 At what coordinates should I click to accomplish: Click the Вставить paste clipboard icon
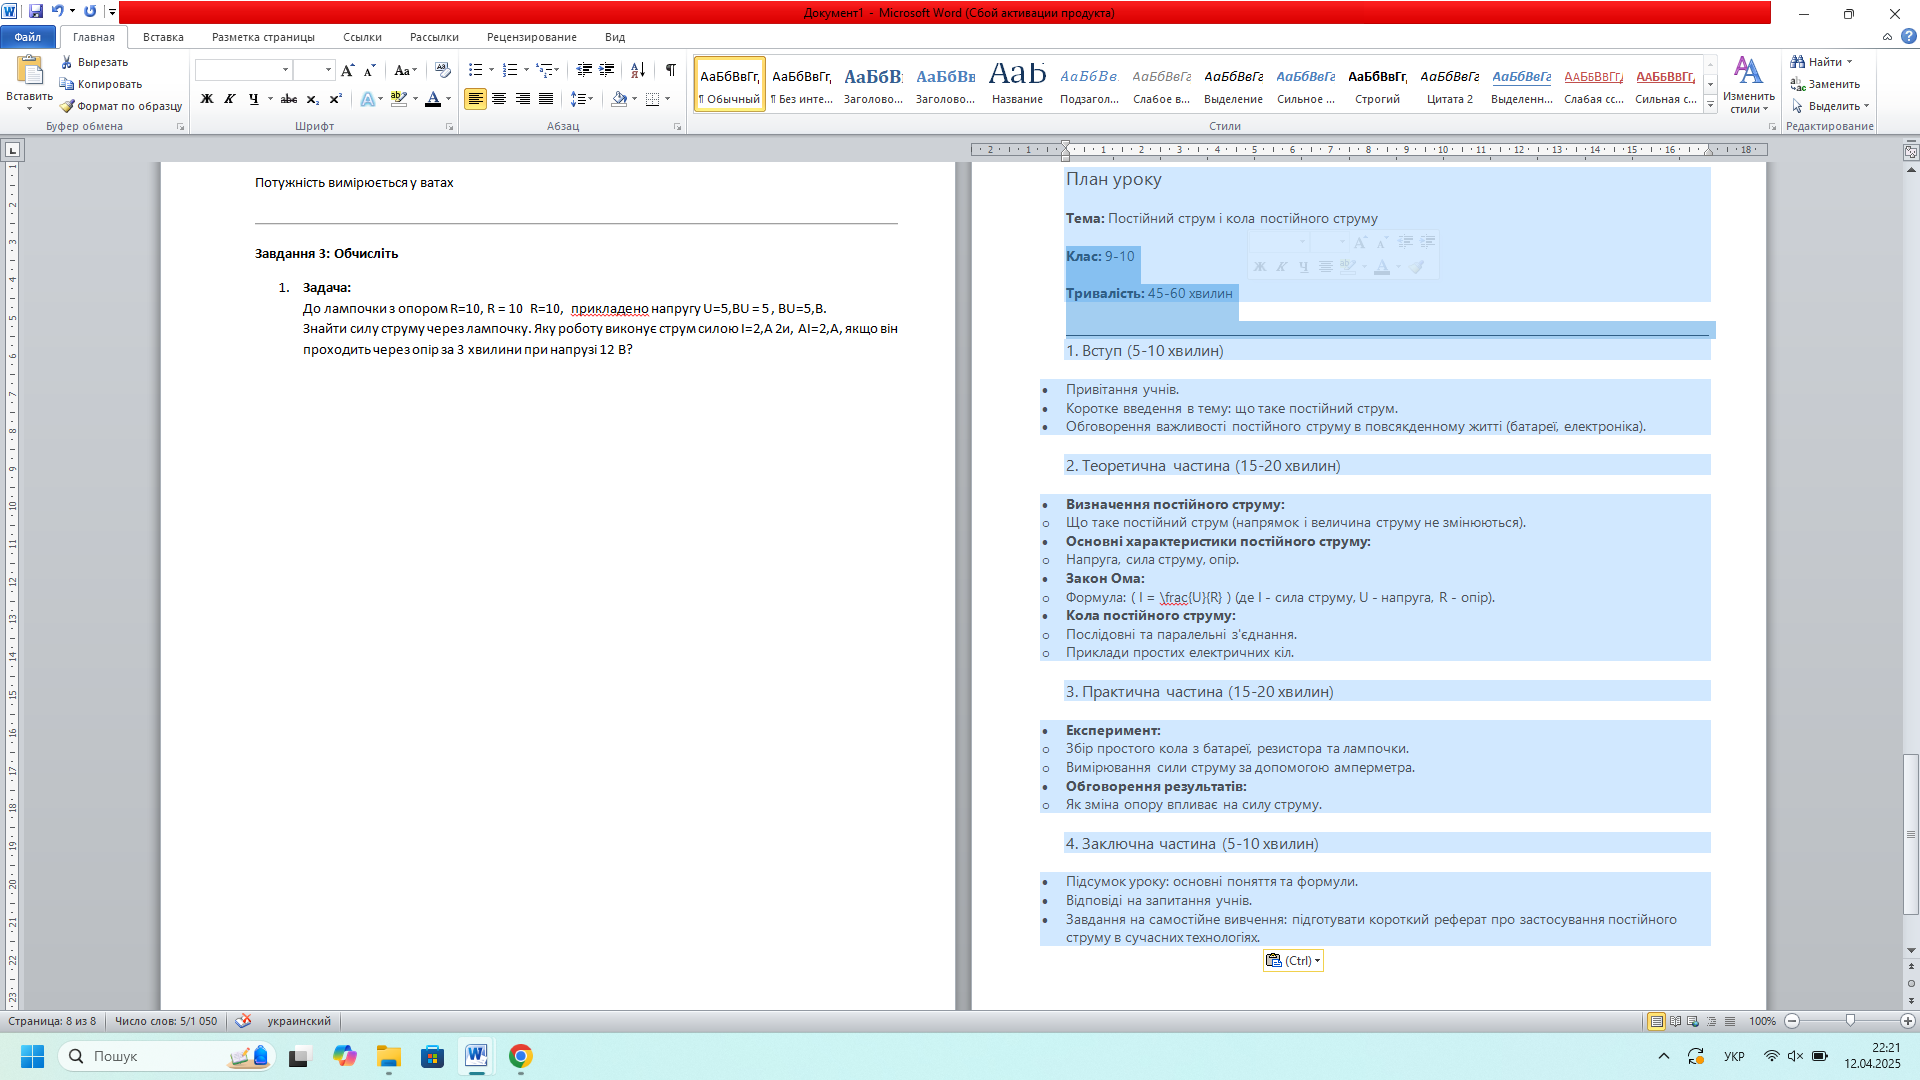click(x=29, y=72)
